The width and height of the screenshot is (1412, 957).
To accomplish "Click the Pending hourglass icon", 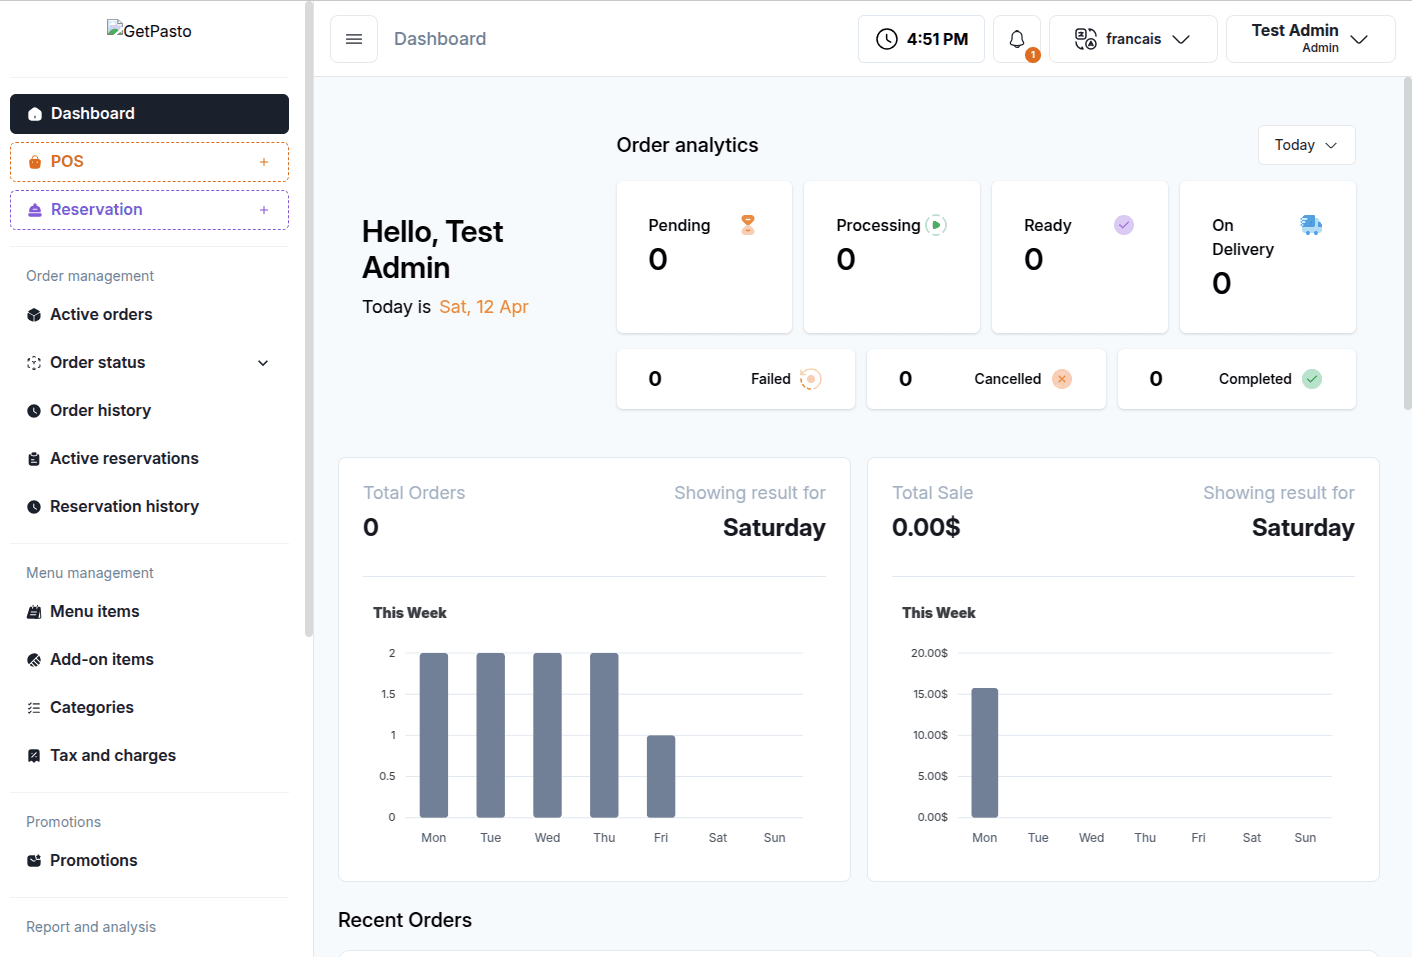I will pos(747,225).
